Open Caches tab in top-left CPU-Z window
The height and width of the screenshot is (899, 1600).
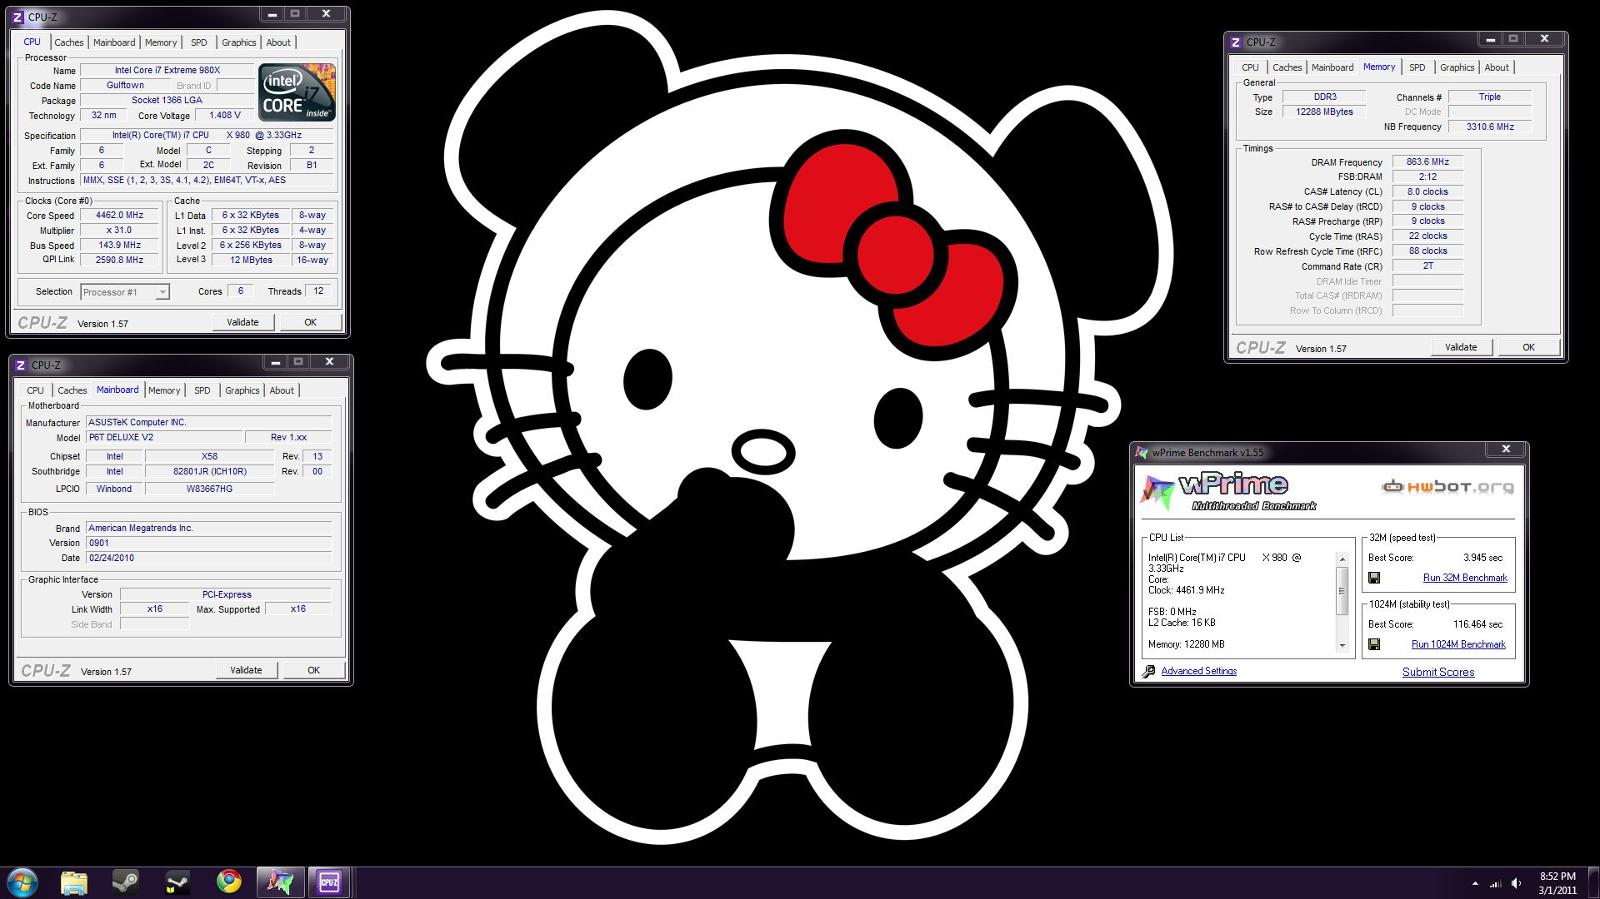click(x=69, y=42)
